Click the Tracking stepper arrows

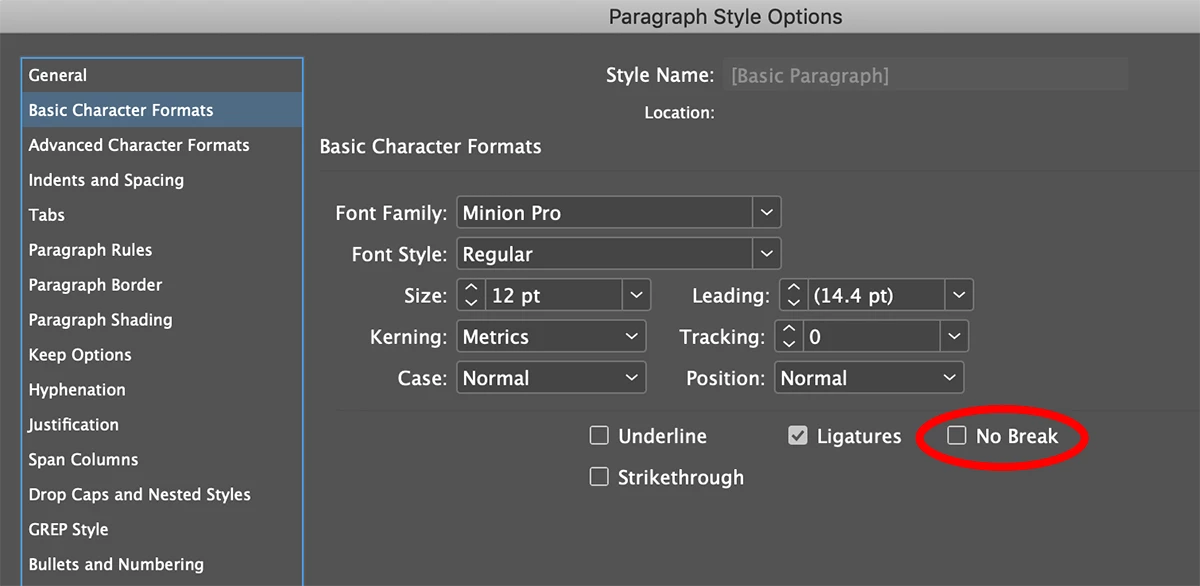click(789, 337)
